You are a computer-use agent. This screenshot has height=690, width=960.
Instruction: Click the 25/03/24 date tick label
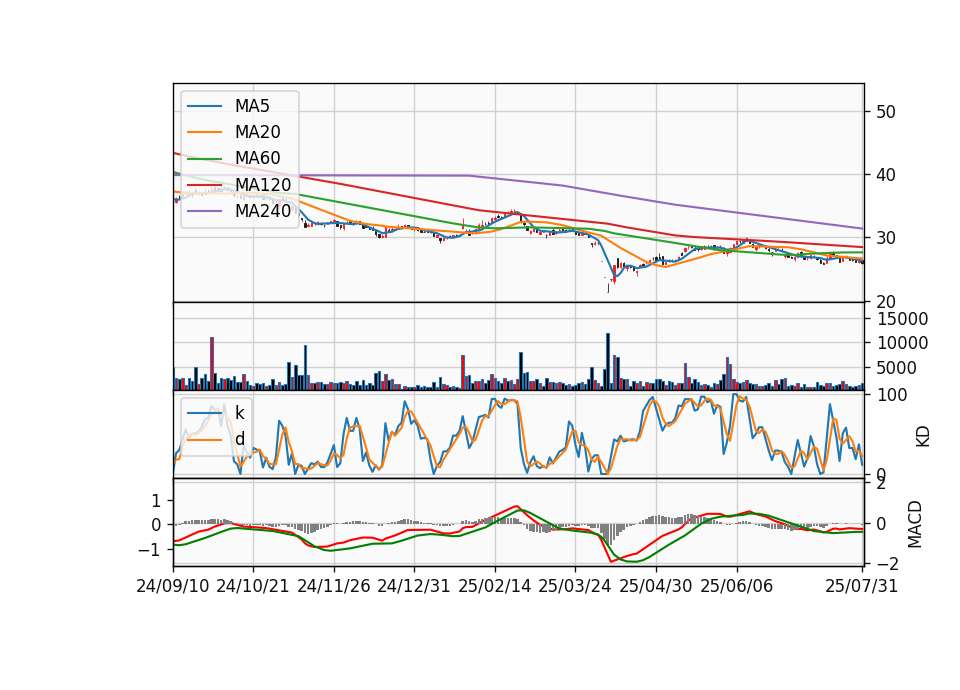click(574, 586)
